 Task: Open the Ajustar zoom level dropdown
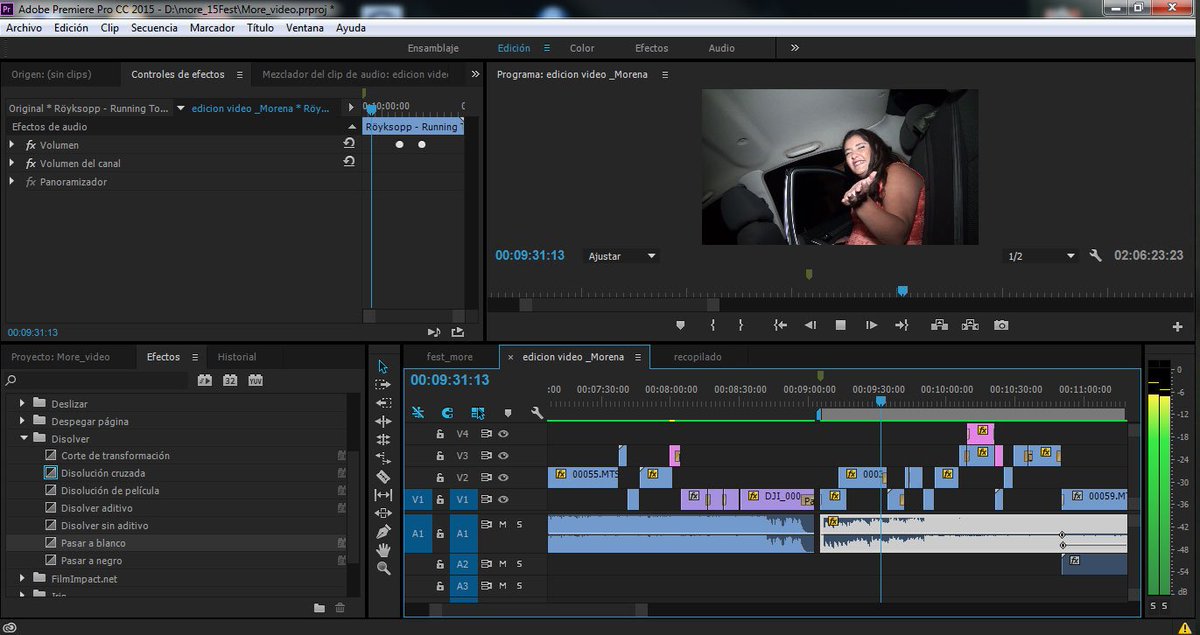coord(620,255)
